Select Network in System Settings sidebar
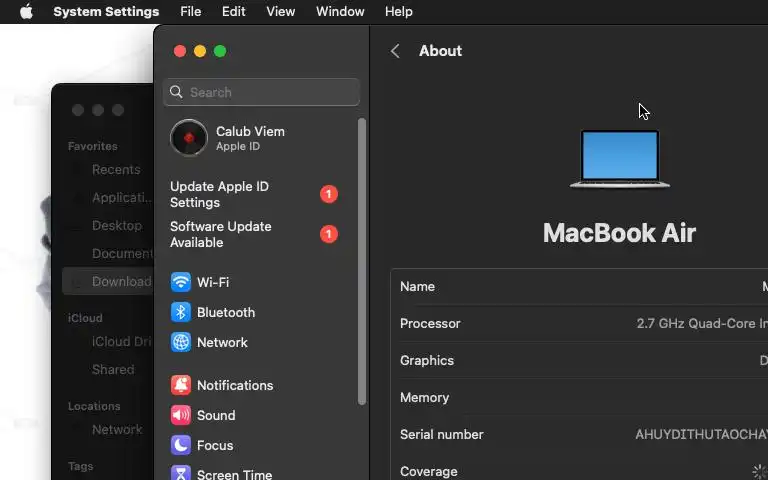The image size is (768, 480). click(x=222, y=342)
